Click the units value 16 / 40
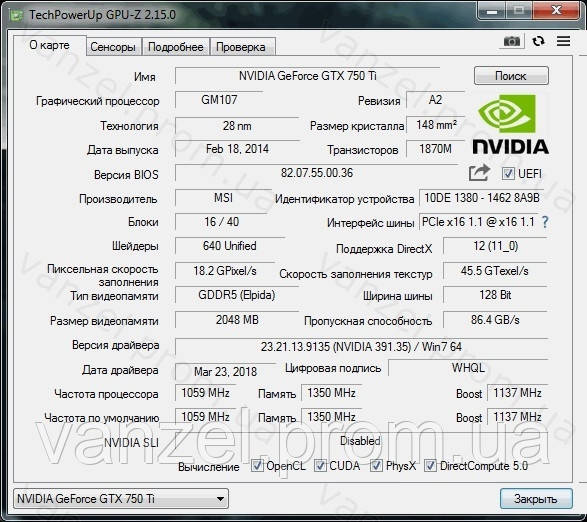Viewport: 587px width, 522px height. tap(222, 222)
